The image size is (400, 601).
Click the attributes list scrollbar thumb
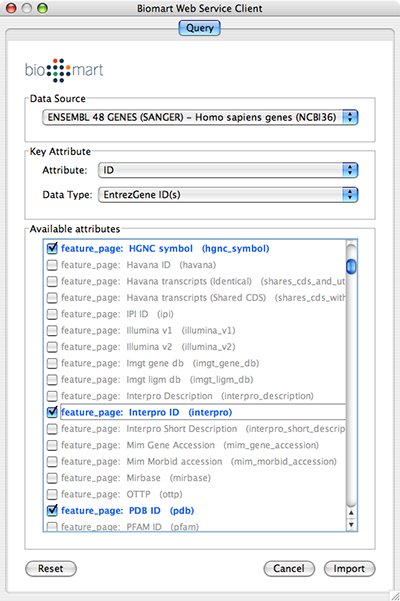351,266
